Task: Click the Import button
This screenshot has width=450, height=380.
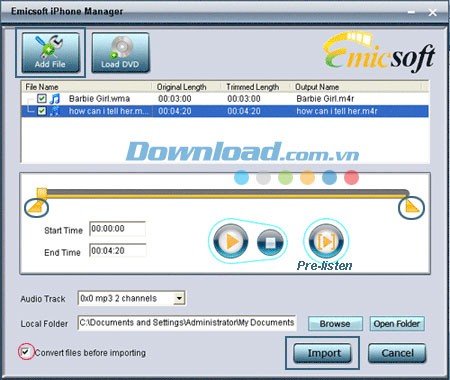Action: (322, 353)
